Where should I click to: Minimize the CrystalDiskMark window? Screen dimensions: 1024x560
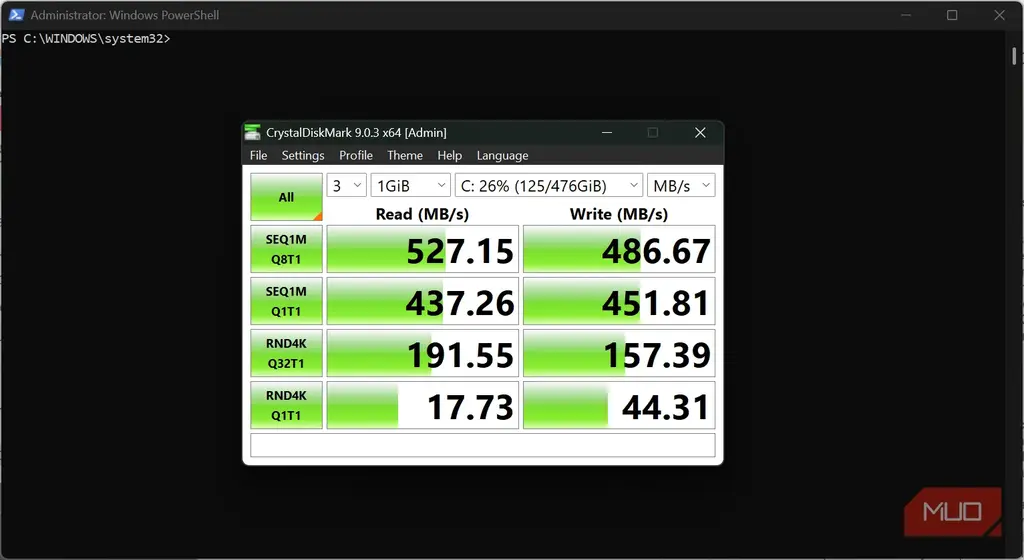607,132
